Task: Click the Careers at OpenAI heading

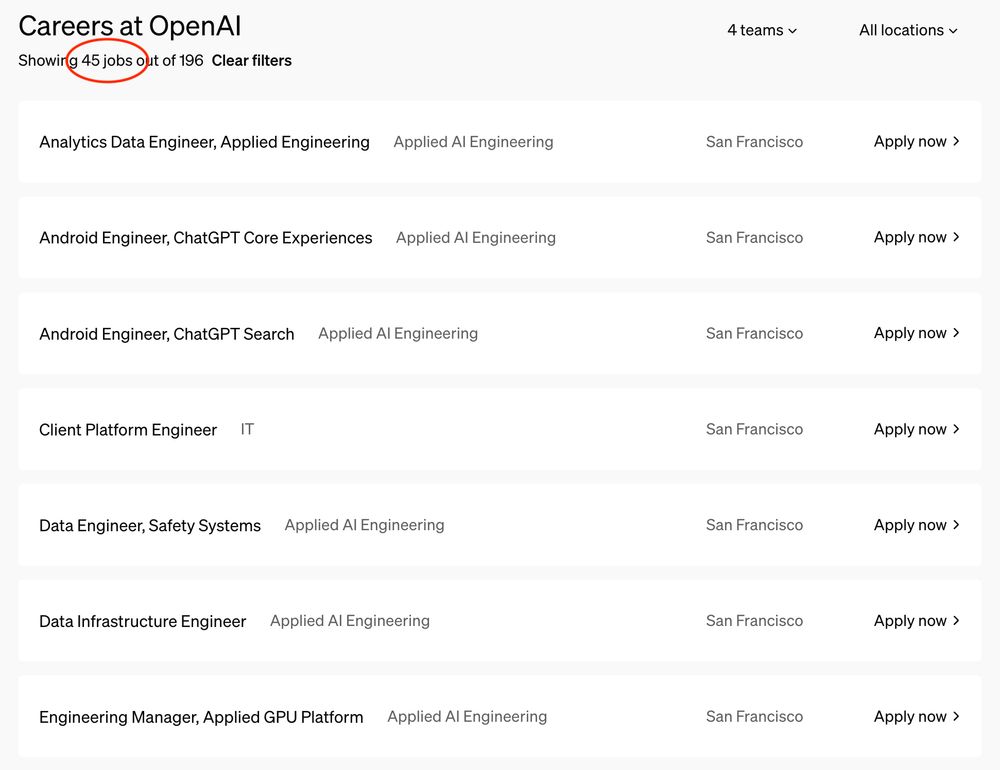Action: point(130,26)
